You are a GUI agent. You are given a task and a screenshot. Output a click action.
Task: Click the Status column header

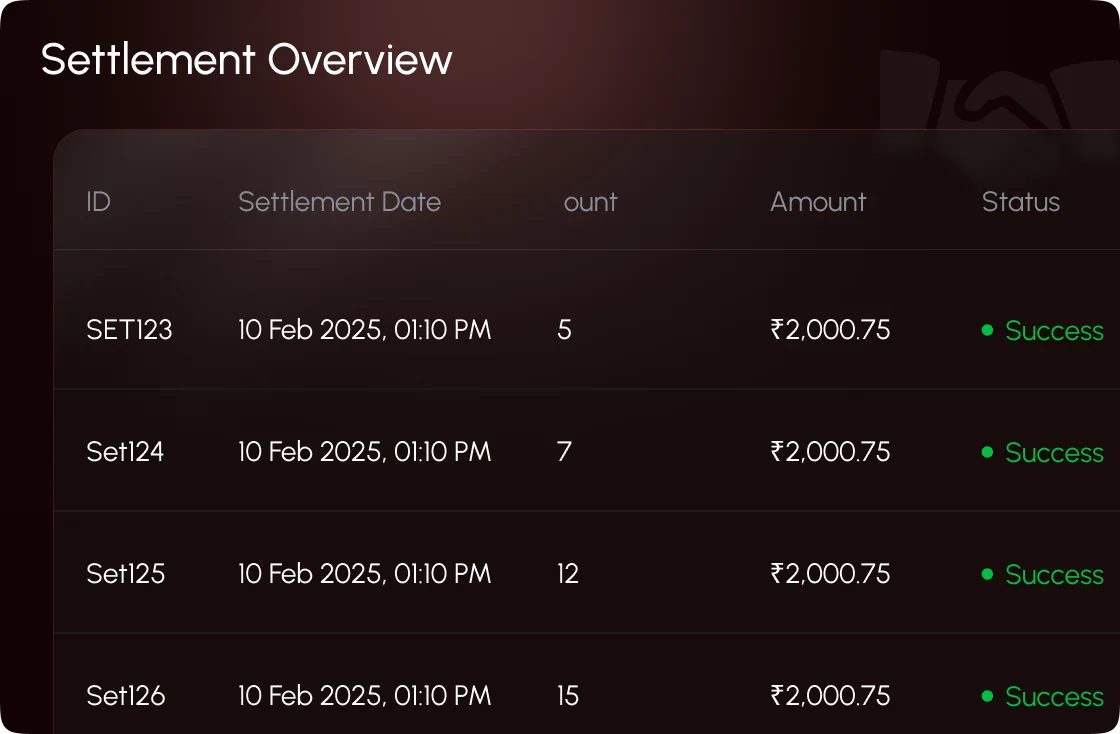(1021, 202)
